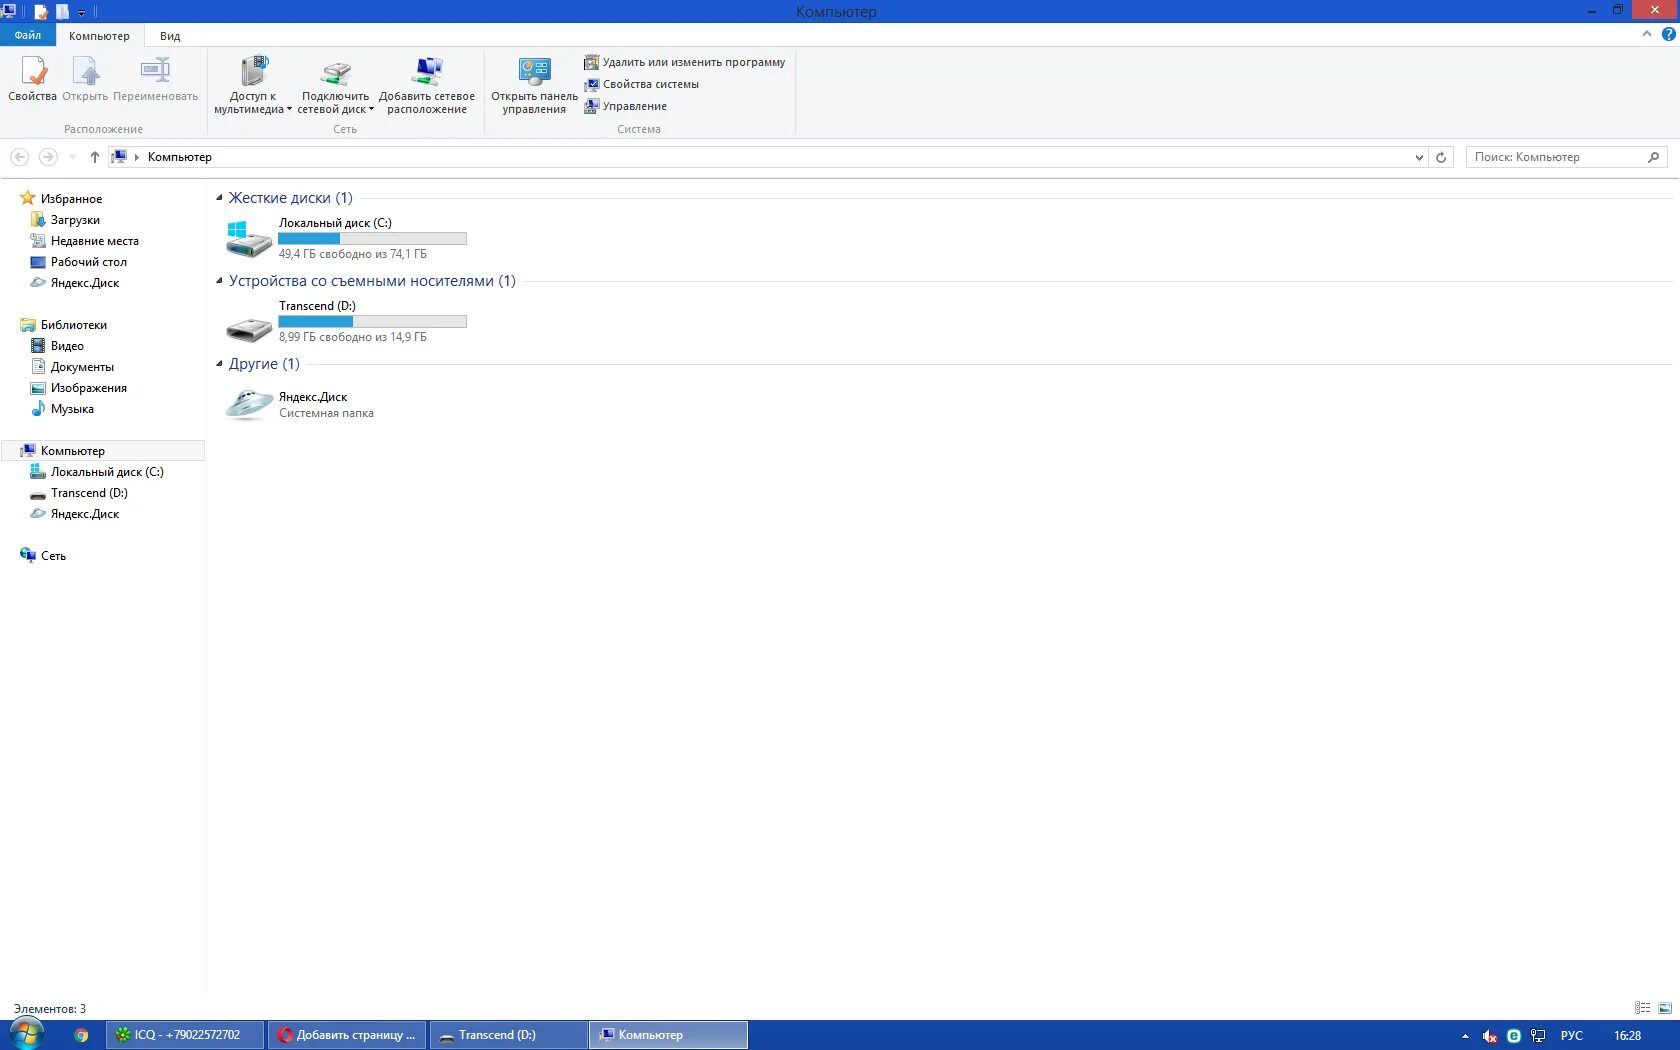Change the РУС input language
The width and height of the screenshot is (1680, 1050).
1572,1036
